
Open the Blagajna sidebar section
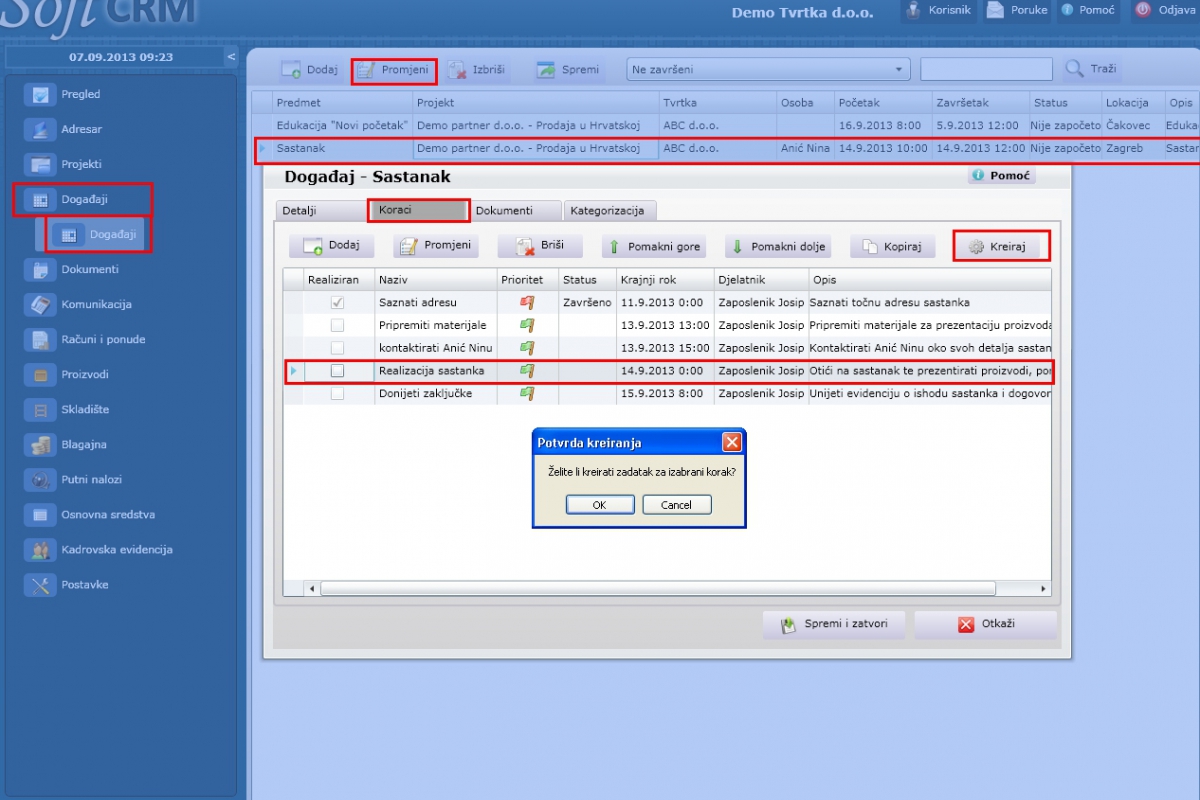80,444
